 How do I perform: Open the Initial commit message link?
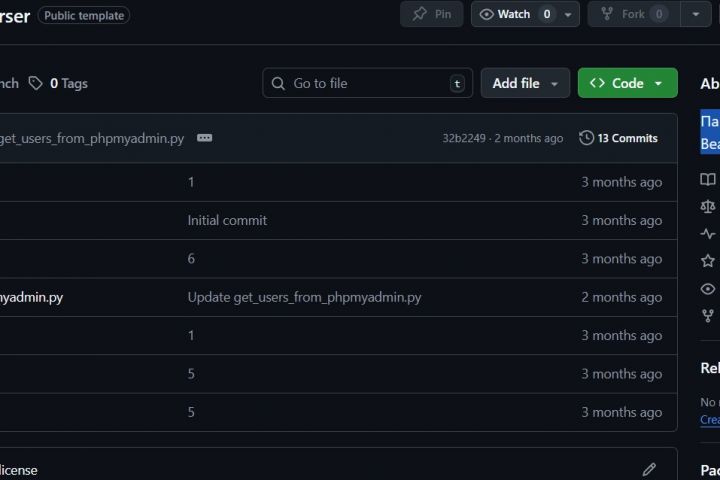[227, 220]
